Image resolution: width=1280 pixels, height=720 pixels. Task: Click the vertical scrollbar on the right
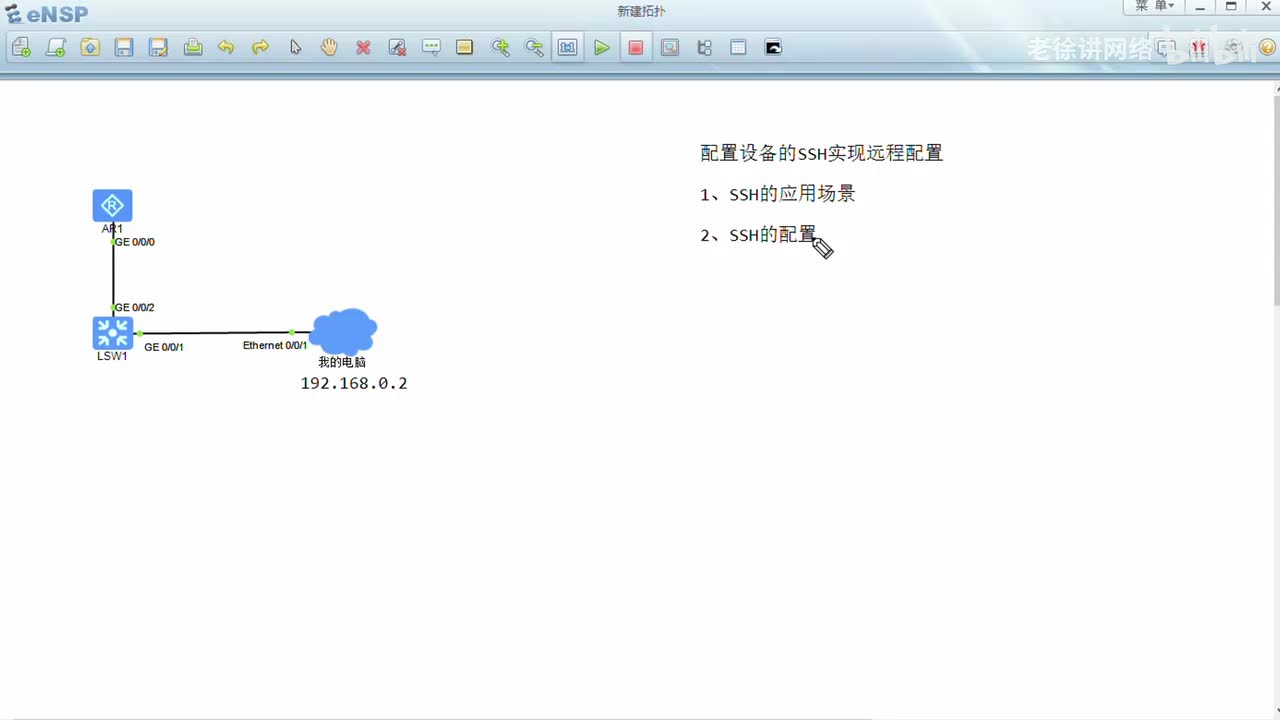point(1276,200)
